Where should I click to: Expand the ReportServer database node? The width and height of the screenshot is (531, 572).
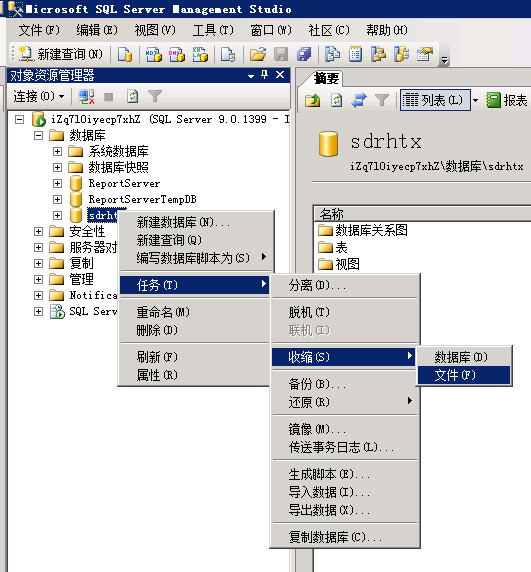click(x=57, y=183)
